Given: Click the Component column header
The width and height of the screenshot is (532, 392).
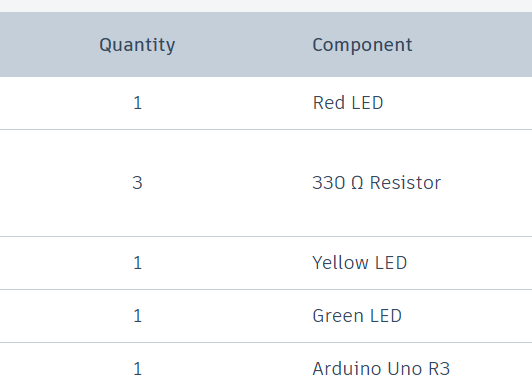Looking at the screenshot, I should pyautogui.click(x=362, y=45).
